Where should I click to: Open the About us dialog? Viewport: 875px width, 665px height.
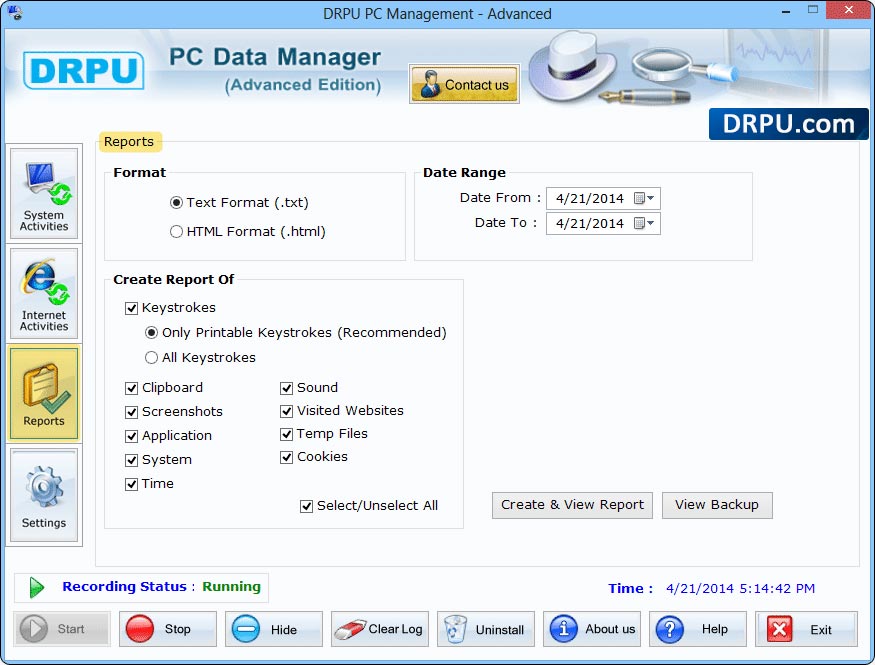click(592, 629)
